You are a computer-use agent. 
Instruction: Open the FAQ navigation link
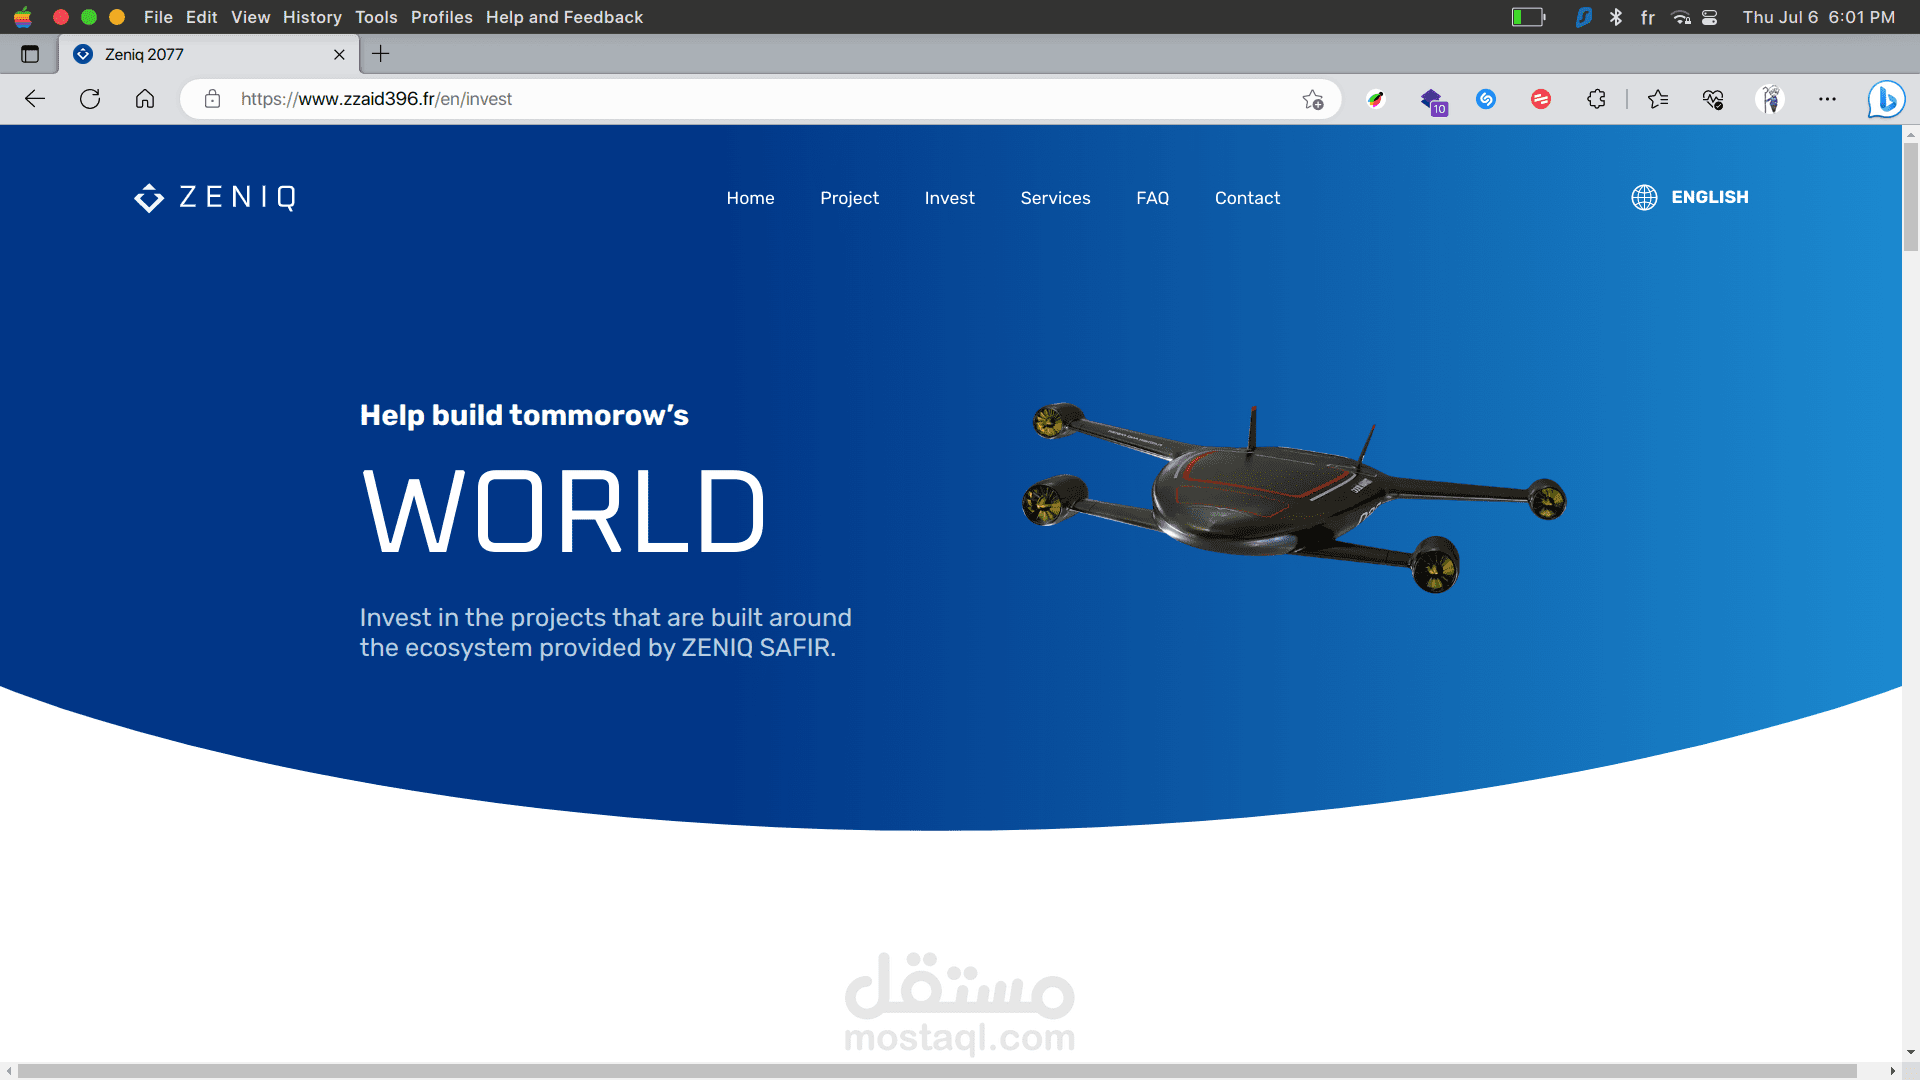pos(1152,198)
